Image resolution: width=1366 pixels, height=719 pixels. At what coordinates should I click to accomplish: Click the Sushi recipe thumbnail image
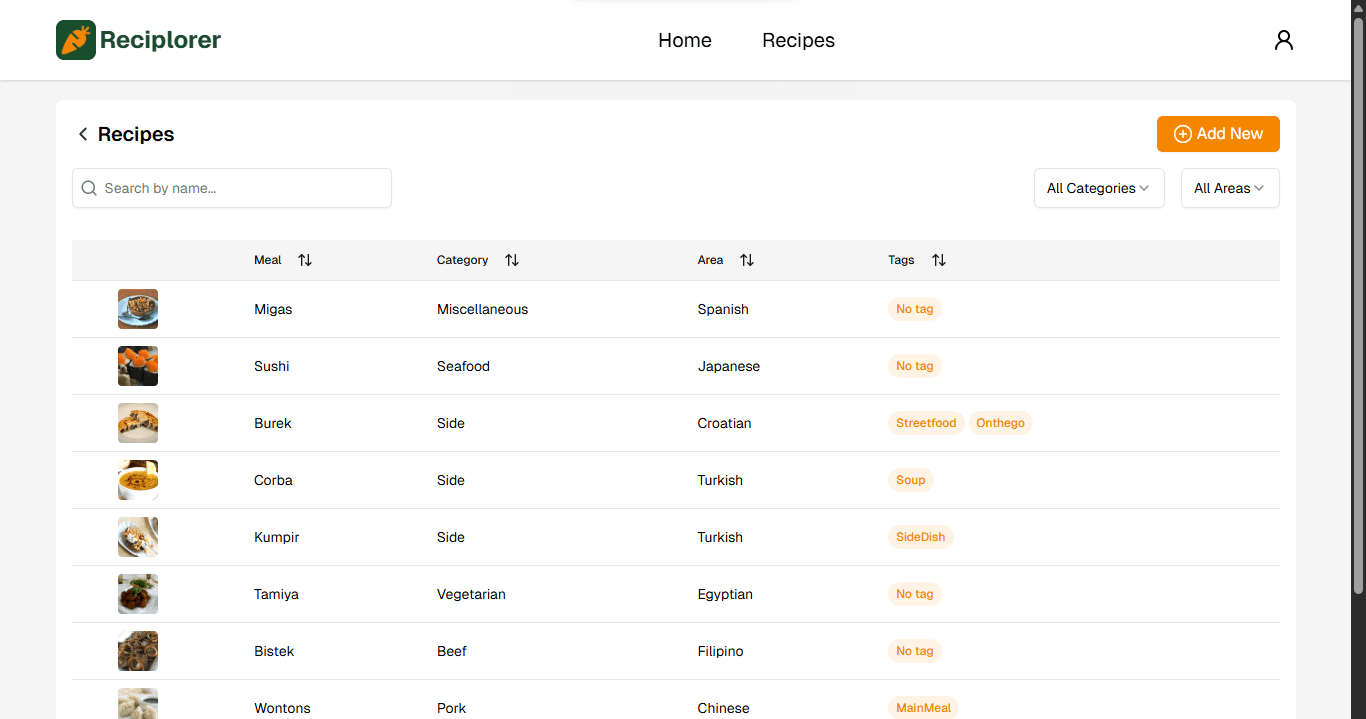point(137,366)
